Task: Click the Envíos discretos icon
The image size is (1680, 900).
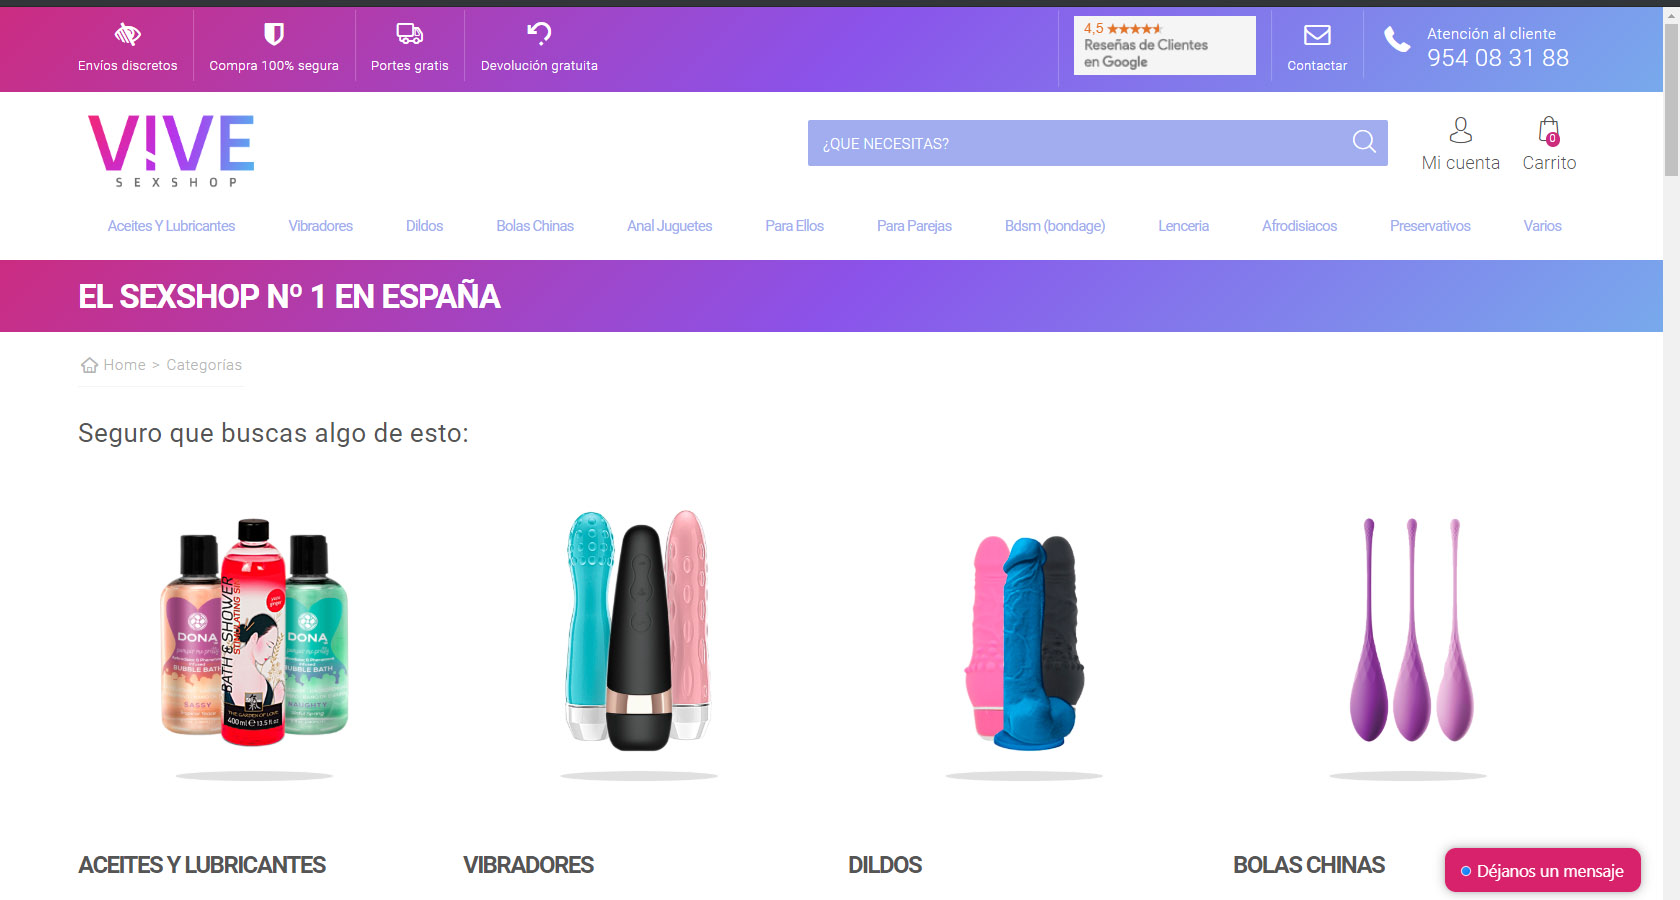Action: point(127,35)
